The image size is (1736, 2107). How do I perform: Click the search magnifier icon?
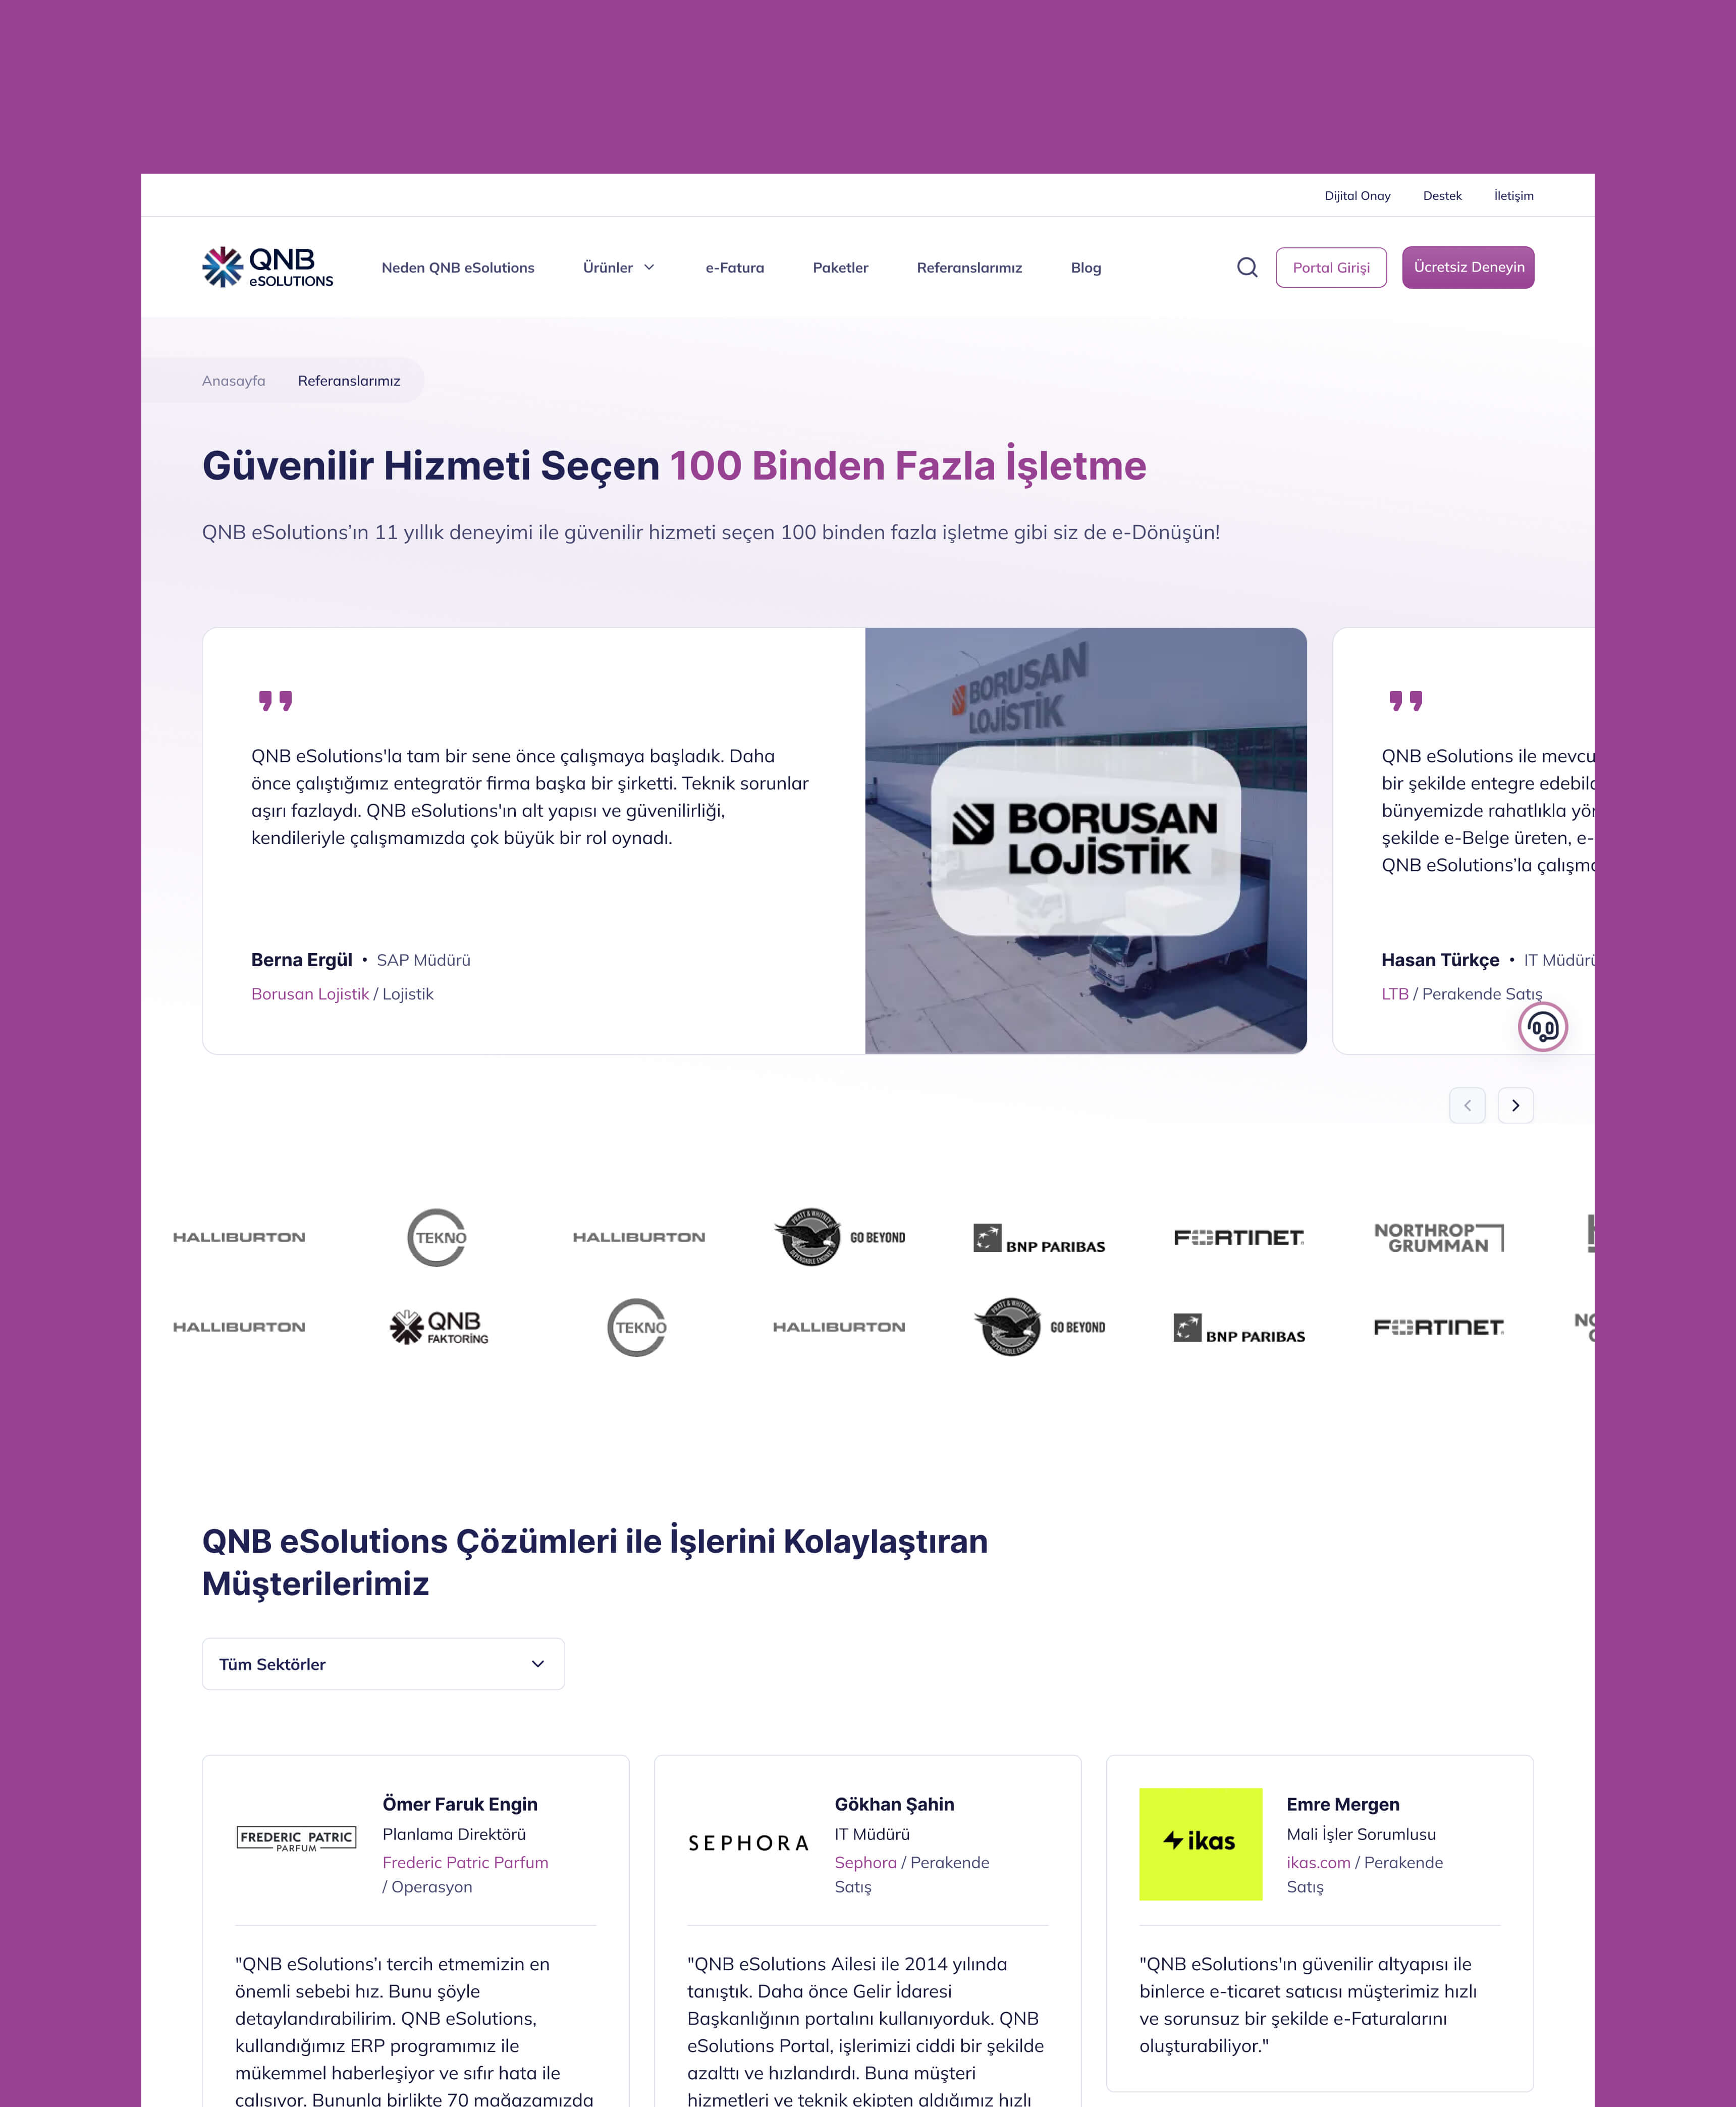point(1247,267)
